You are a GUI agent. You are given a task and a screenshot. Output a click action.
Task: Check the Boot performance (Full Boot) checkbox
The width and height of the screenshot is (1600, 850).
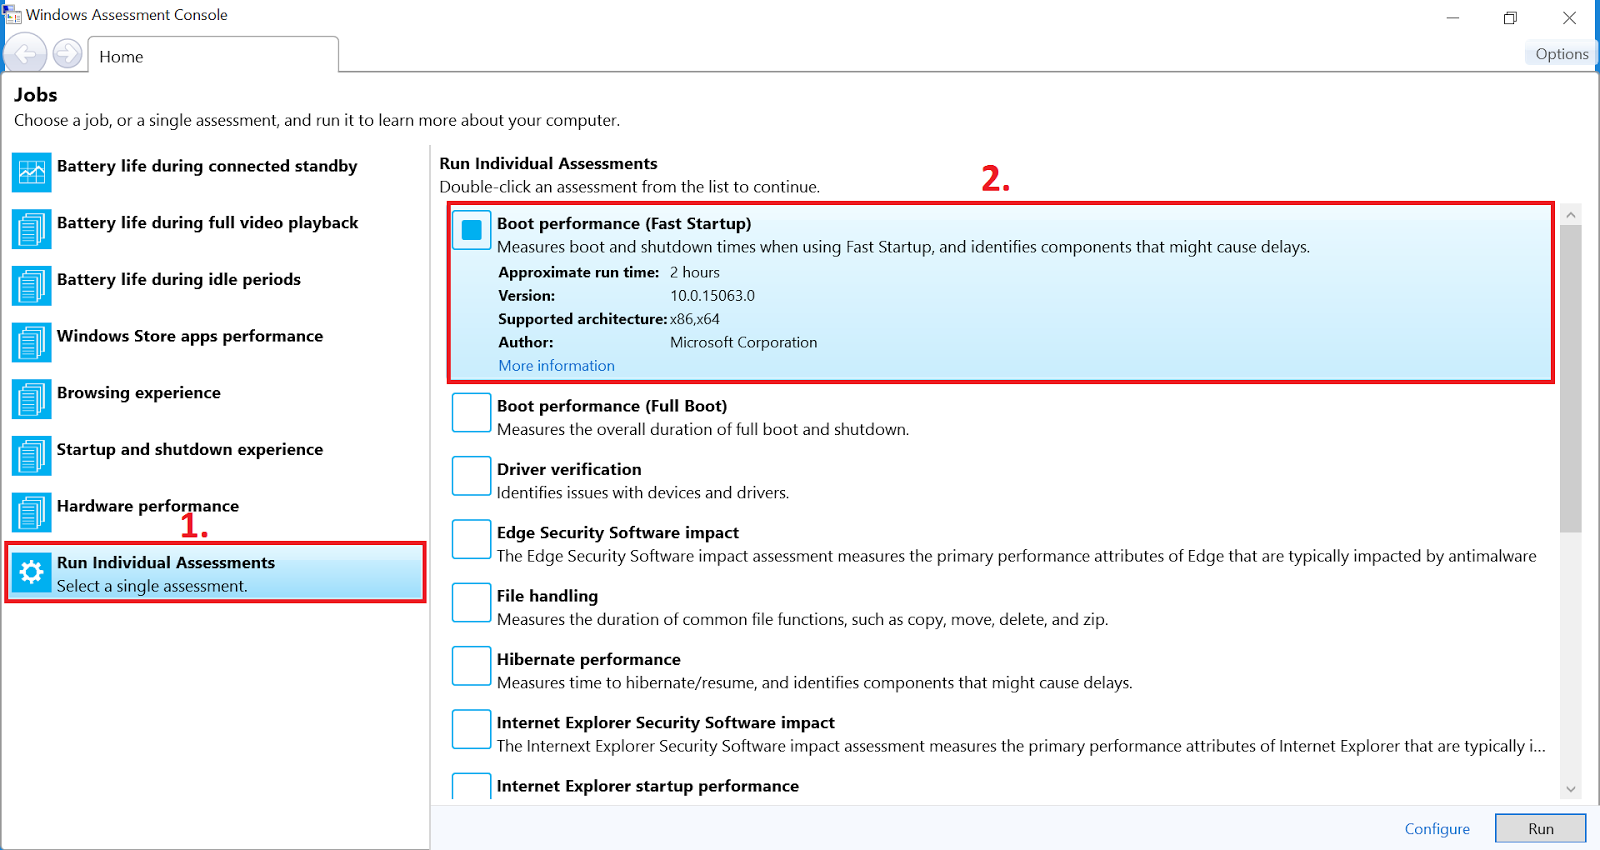click(471, 412)
